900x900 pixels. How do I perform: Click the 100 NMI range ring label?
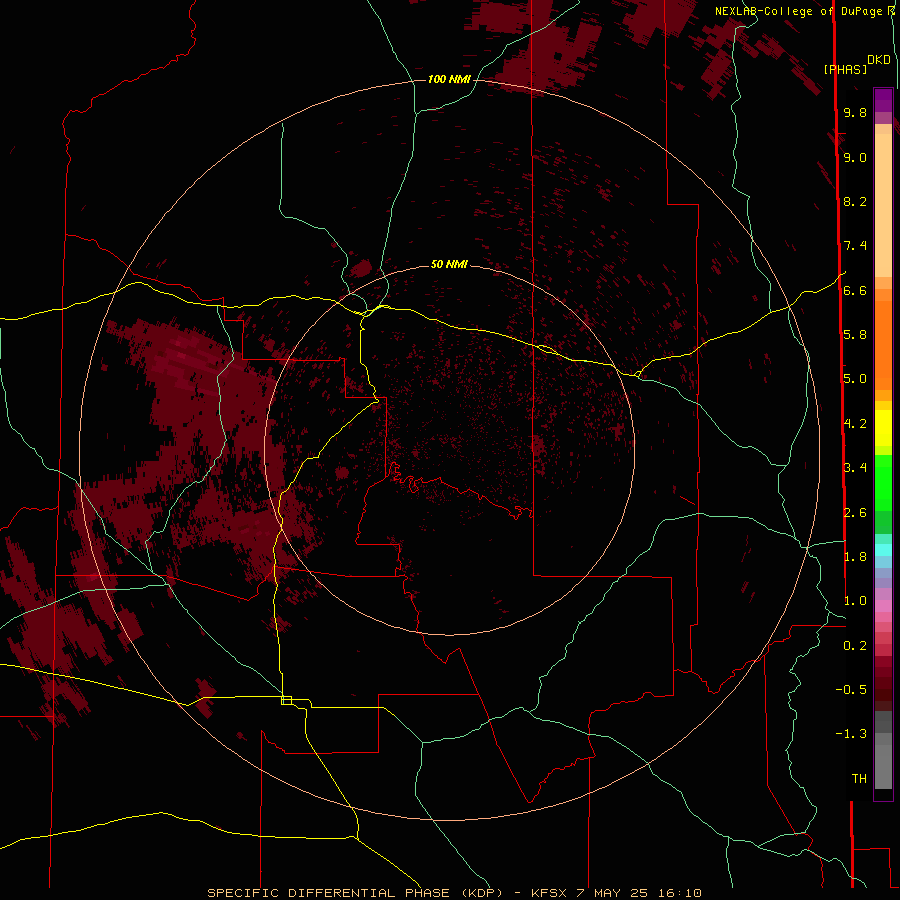tap(449, 79)
